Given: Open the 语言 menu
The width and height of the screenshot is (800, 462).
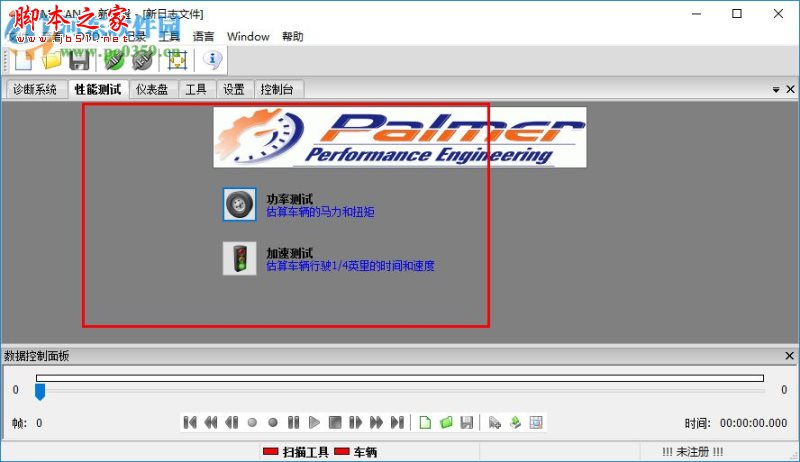Looking at the screenshot, I should 204,36.
